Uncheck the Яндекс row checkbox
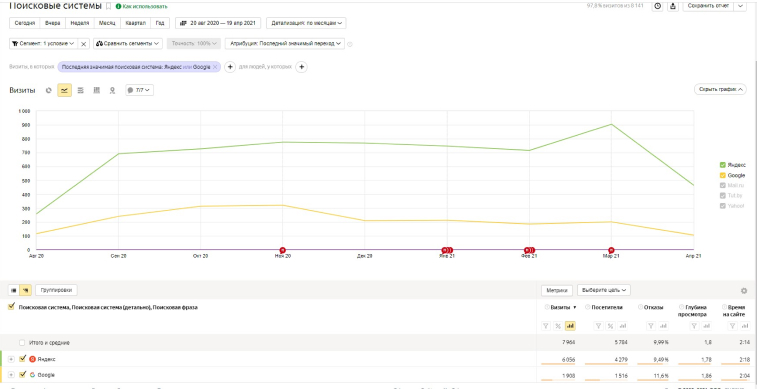The height and width of the screenshot is (389, 757). 22,359
